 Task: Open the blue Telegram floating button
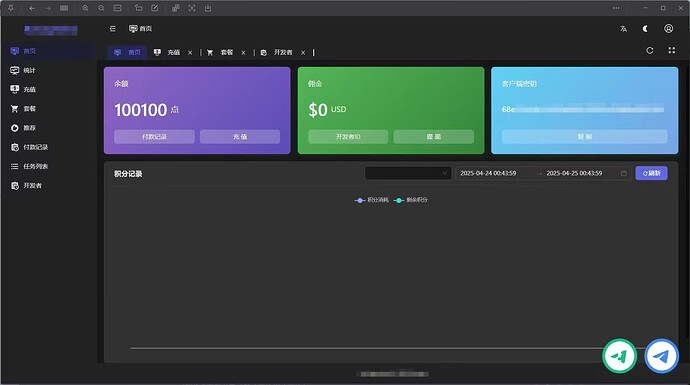pos(661,356)
